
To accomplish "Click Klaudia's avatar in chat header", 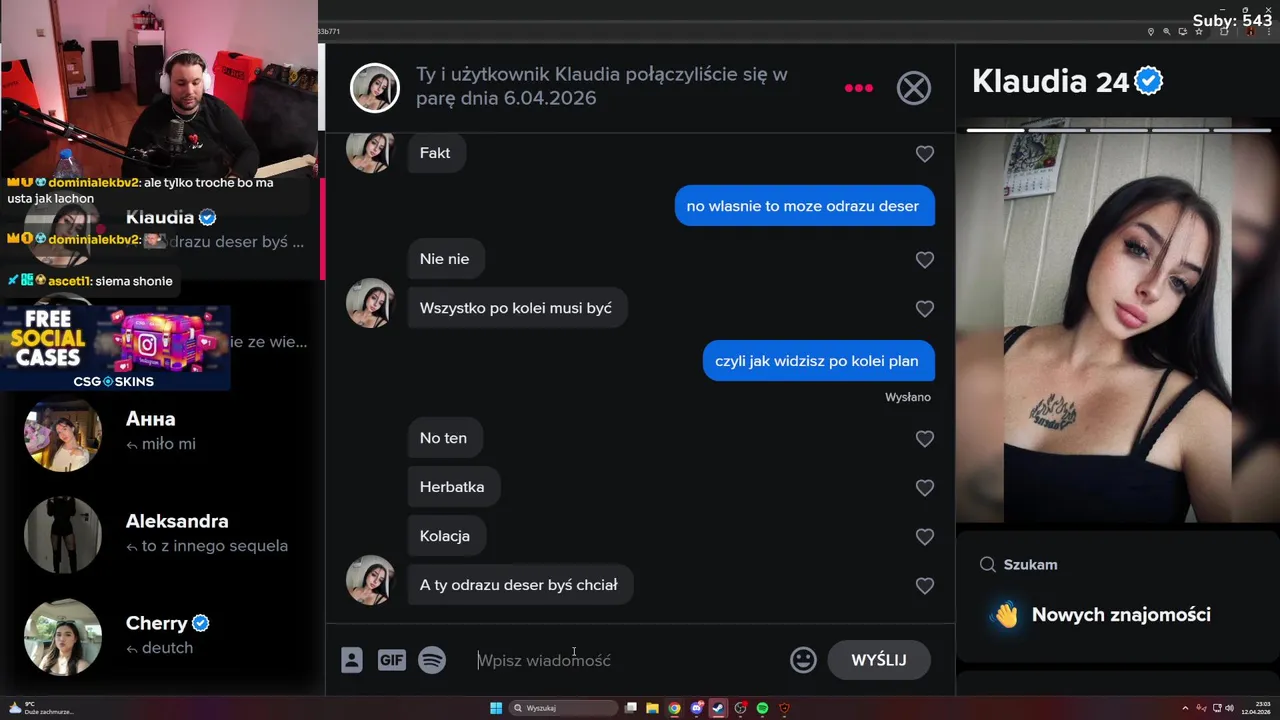I will pyautogui.click(x=375, y=88).
